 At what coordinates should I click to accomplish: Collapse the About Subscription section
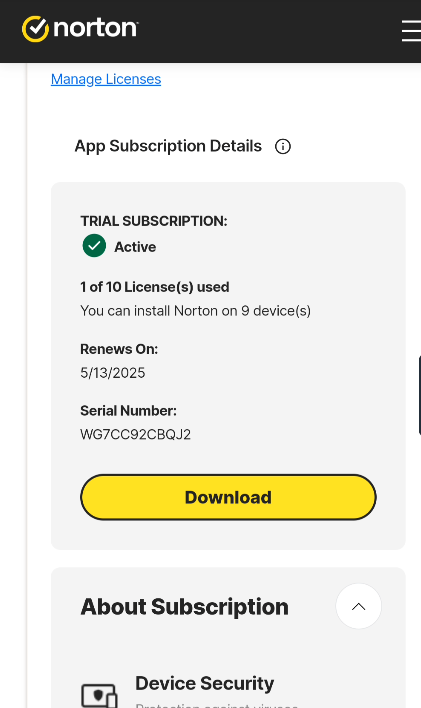[359, 606]
